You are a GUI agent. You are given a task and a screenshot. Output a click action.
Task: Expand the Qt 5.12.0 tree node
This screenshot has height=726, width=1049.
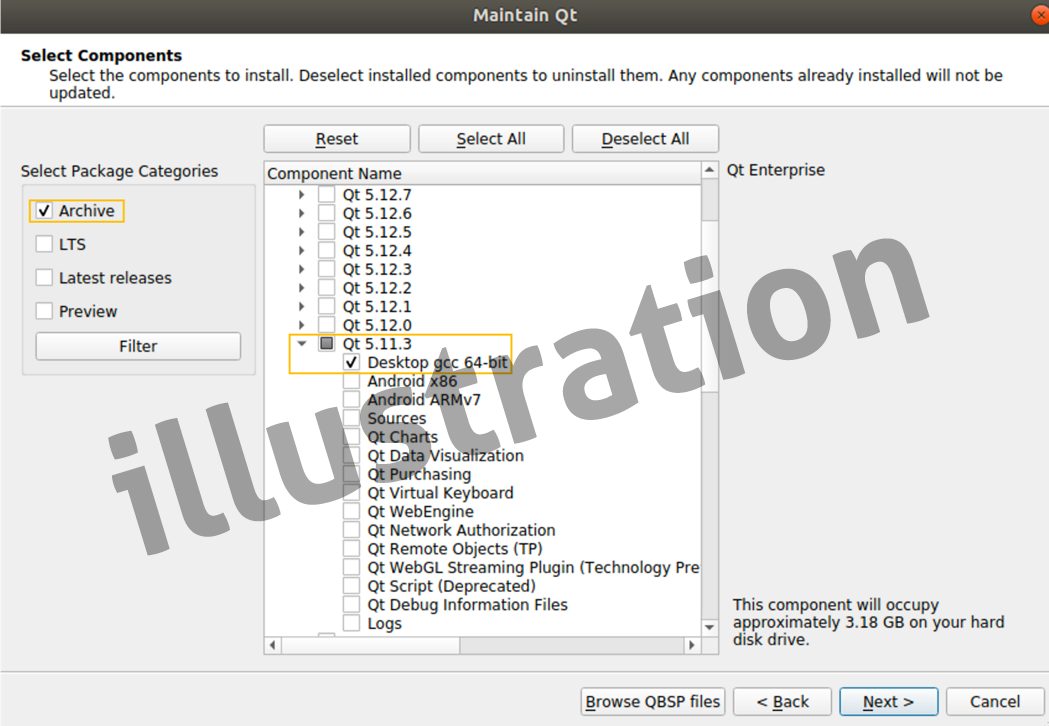pos(302,325)
